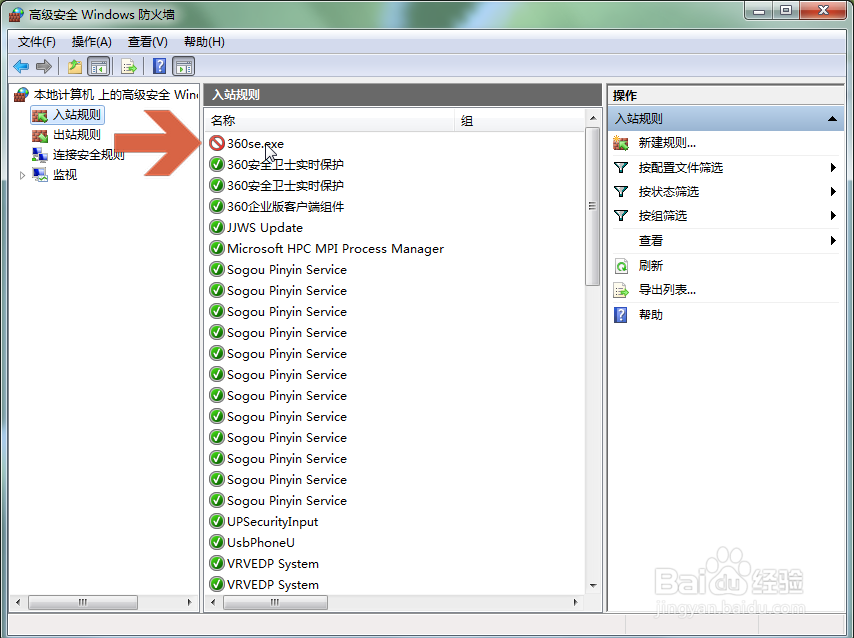Click the filter funnel icon for 按状态筛选

point(621,191)
